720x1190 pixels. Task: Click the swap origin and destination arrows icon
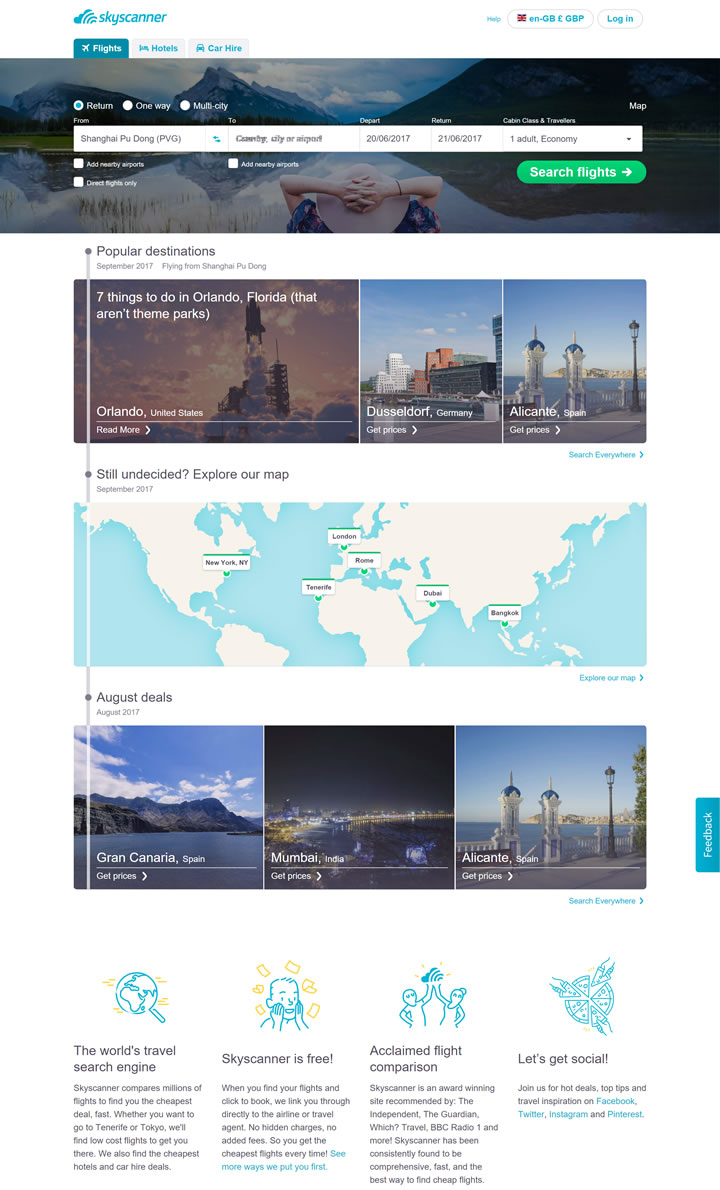tap(216, 139)
